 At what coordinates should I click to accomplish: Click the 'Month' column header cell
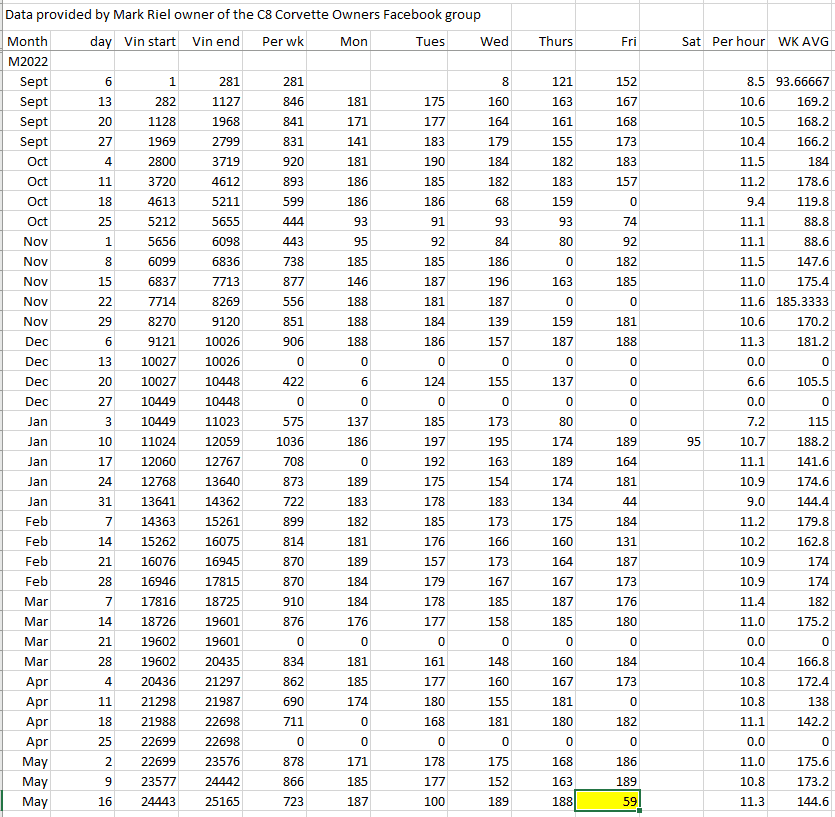pos(28,41)
